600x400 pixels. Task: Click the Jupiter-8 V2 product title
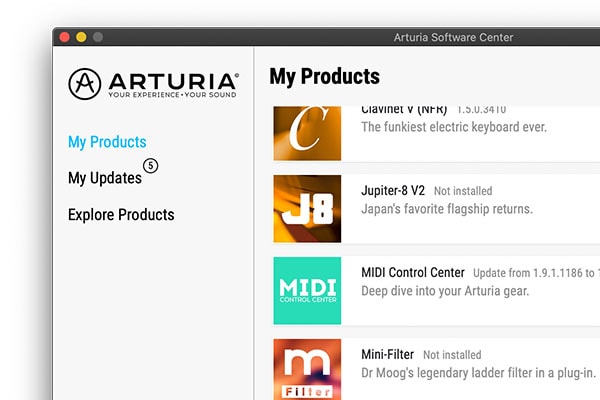393,191
